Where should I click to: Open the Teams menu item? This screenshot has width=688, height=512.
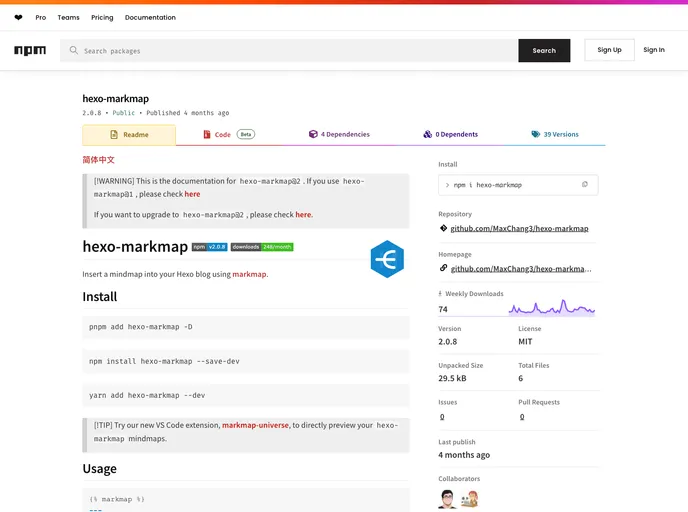pos(68,18)
